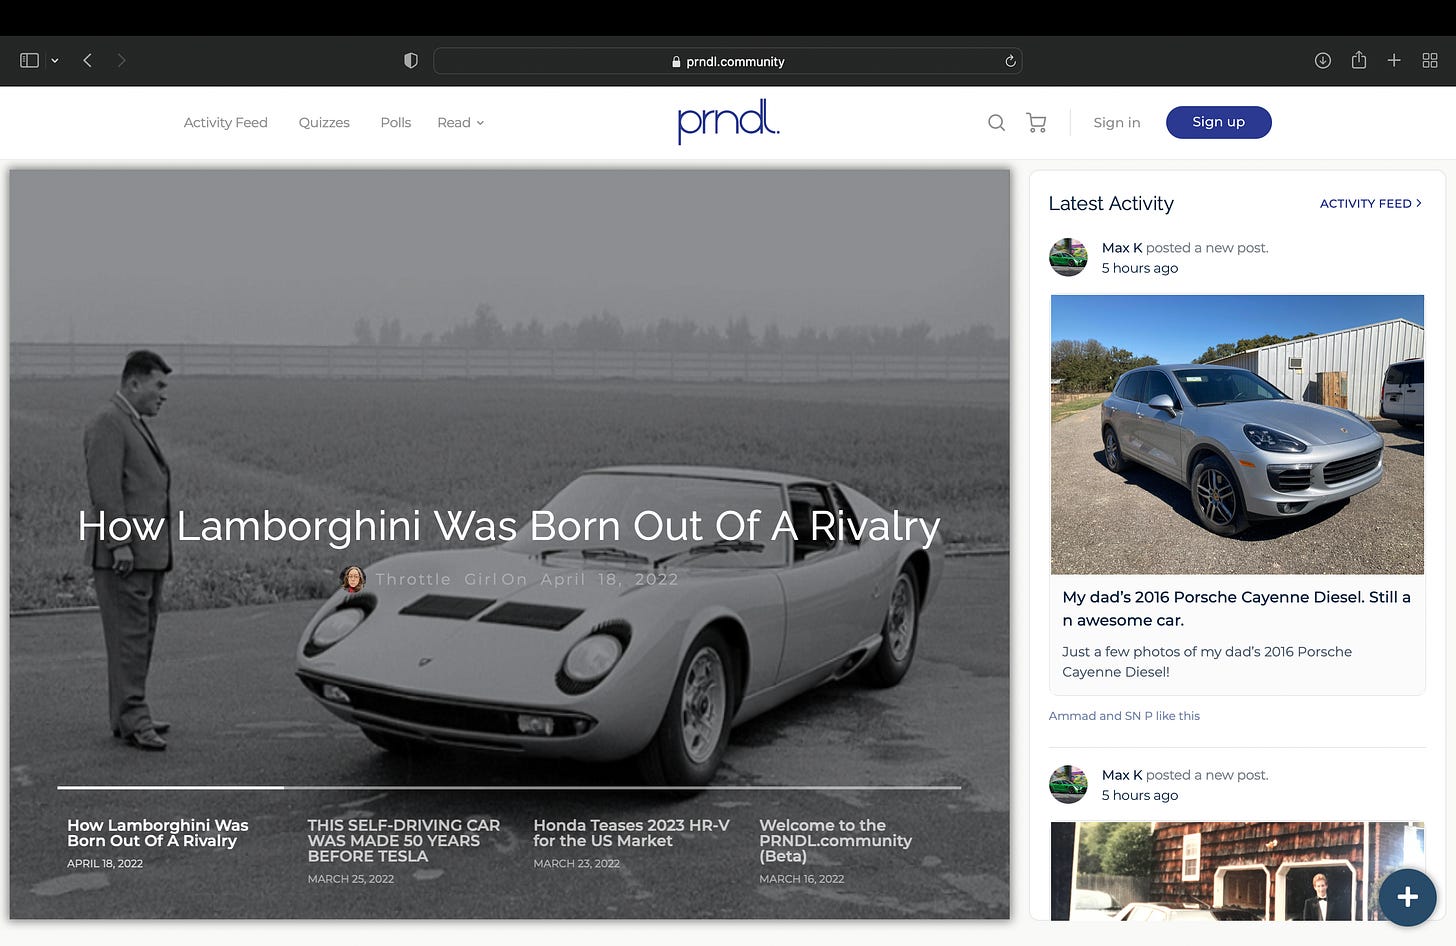Open the Porsche Cayenne Diesel post title
This screenshot has width=1456, height=946.
1237,609
